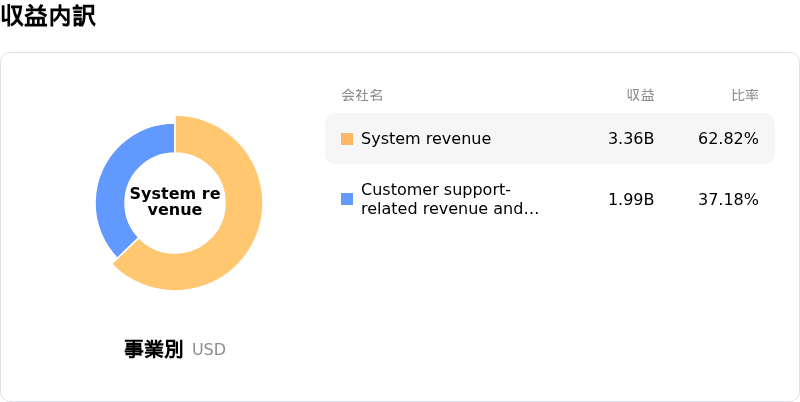Click the truncated ellipsis in Customer support name

tap(532, 210)
